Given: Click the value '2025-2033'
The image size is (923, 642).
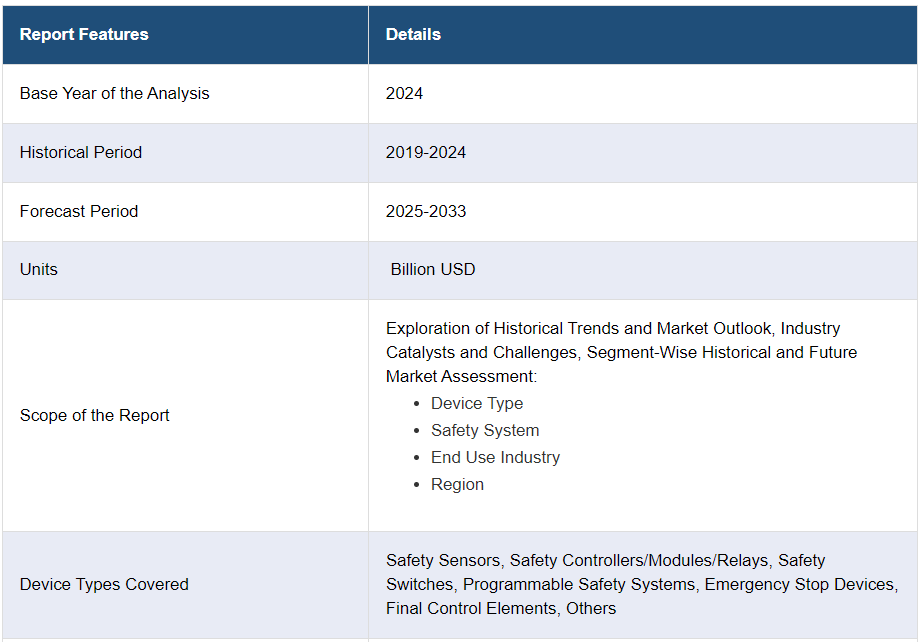Looking at the screenshot, I should pyautogui.click(x=426, y=211).
